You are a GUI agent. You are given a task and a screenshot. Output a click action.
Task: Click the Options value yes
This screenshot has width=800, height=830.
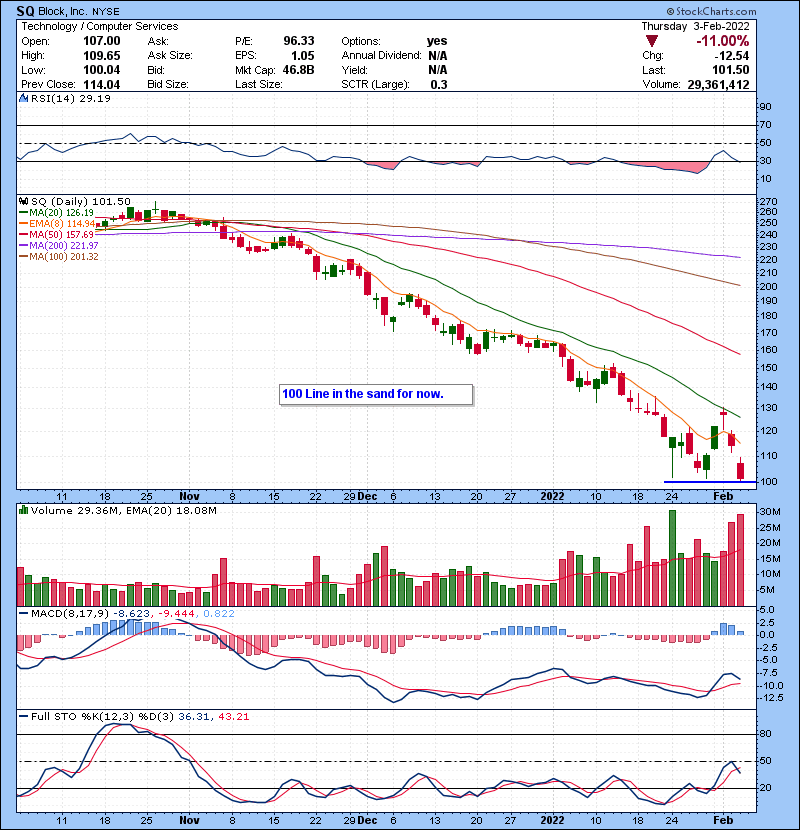pyautogui.click(x=437, y=41)
